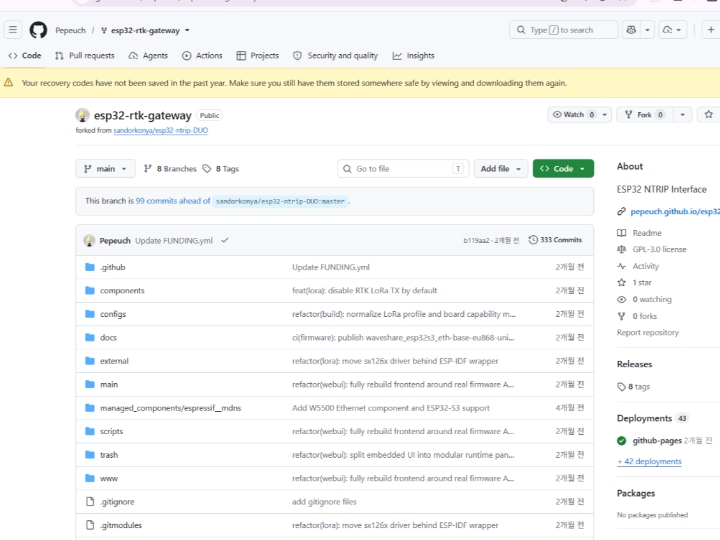The image size is (720, 540).
Task: View 8 Branches link
Action: point(170,169)
